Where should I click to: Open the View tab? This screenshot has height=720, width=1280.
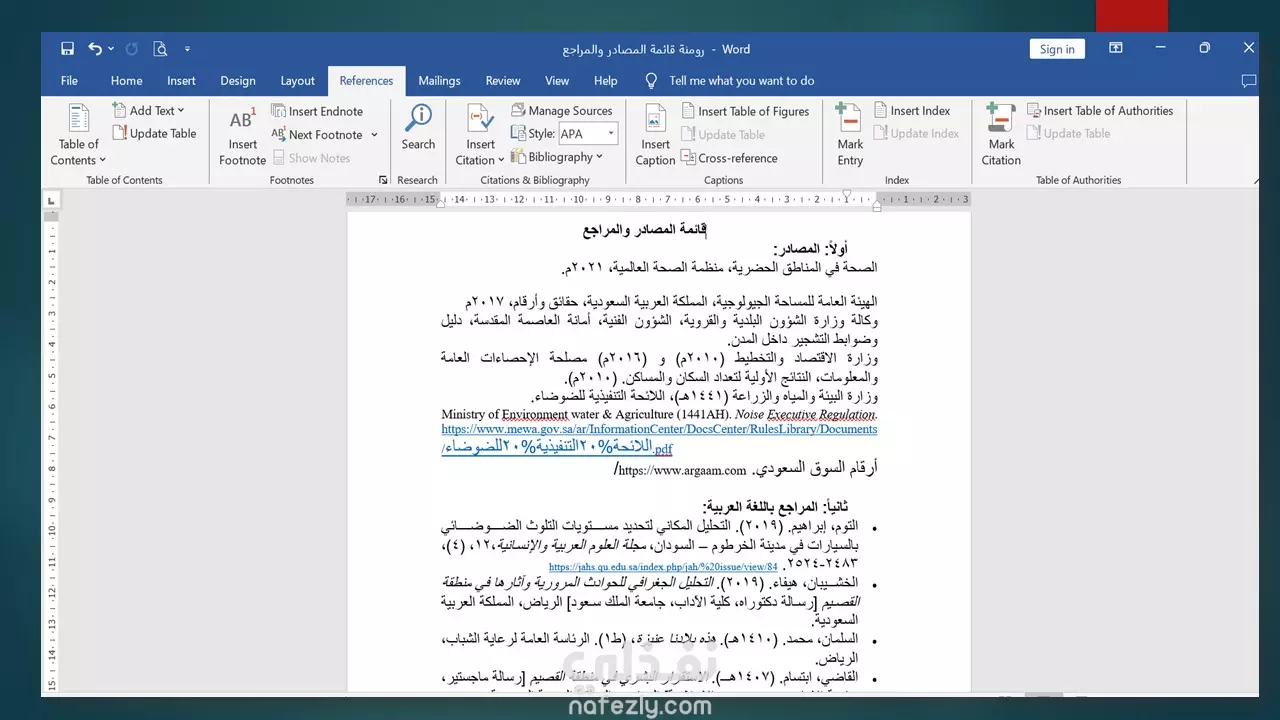tap(557, 81)
